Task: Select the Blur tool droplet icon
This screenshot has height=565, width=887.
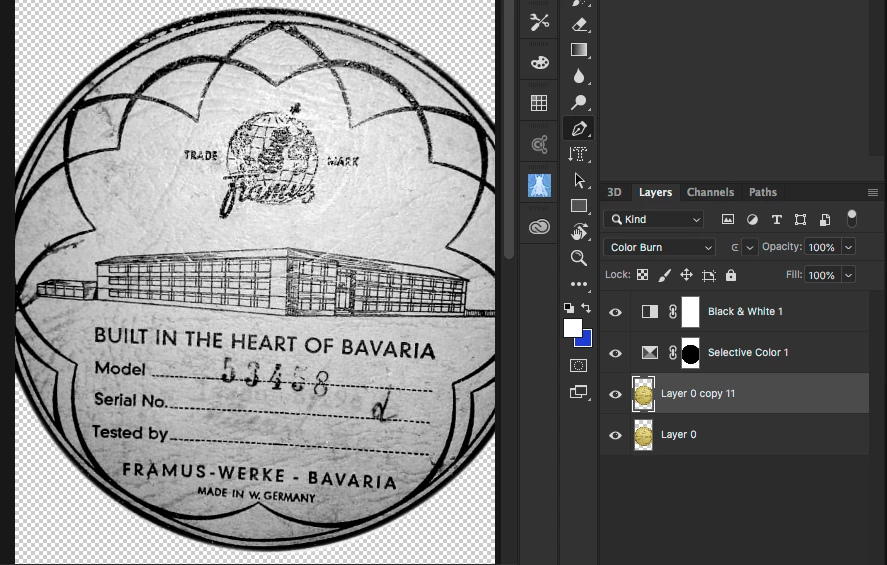Action: [x=579, y=76]
